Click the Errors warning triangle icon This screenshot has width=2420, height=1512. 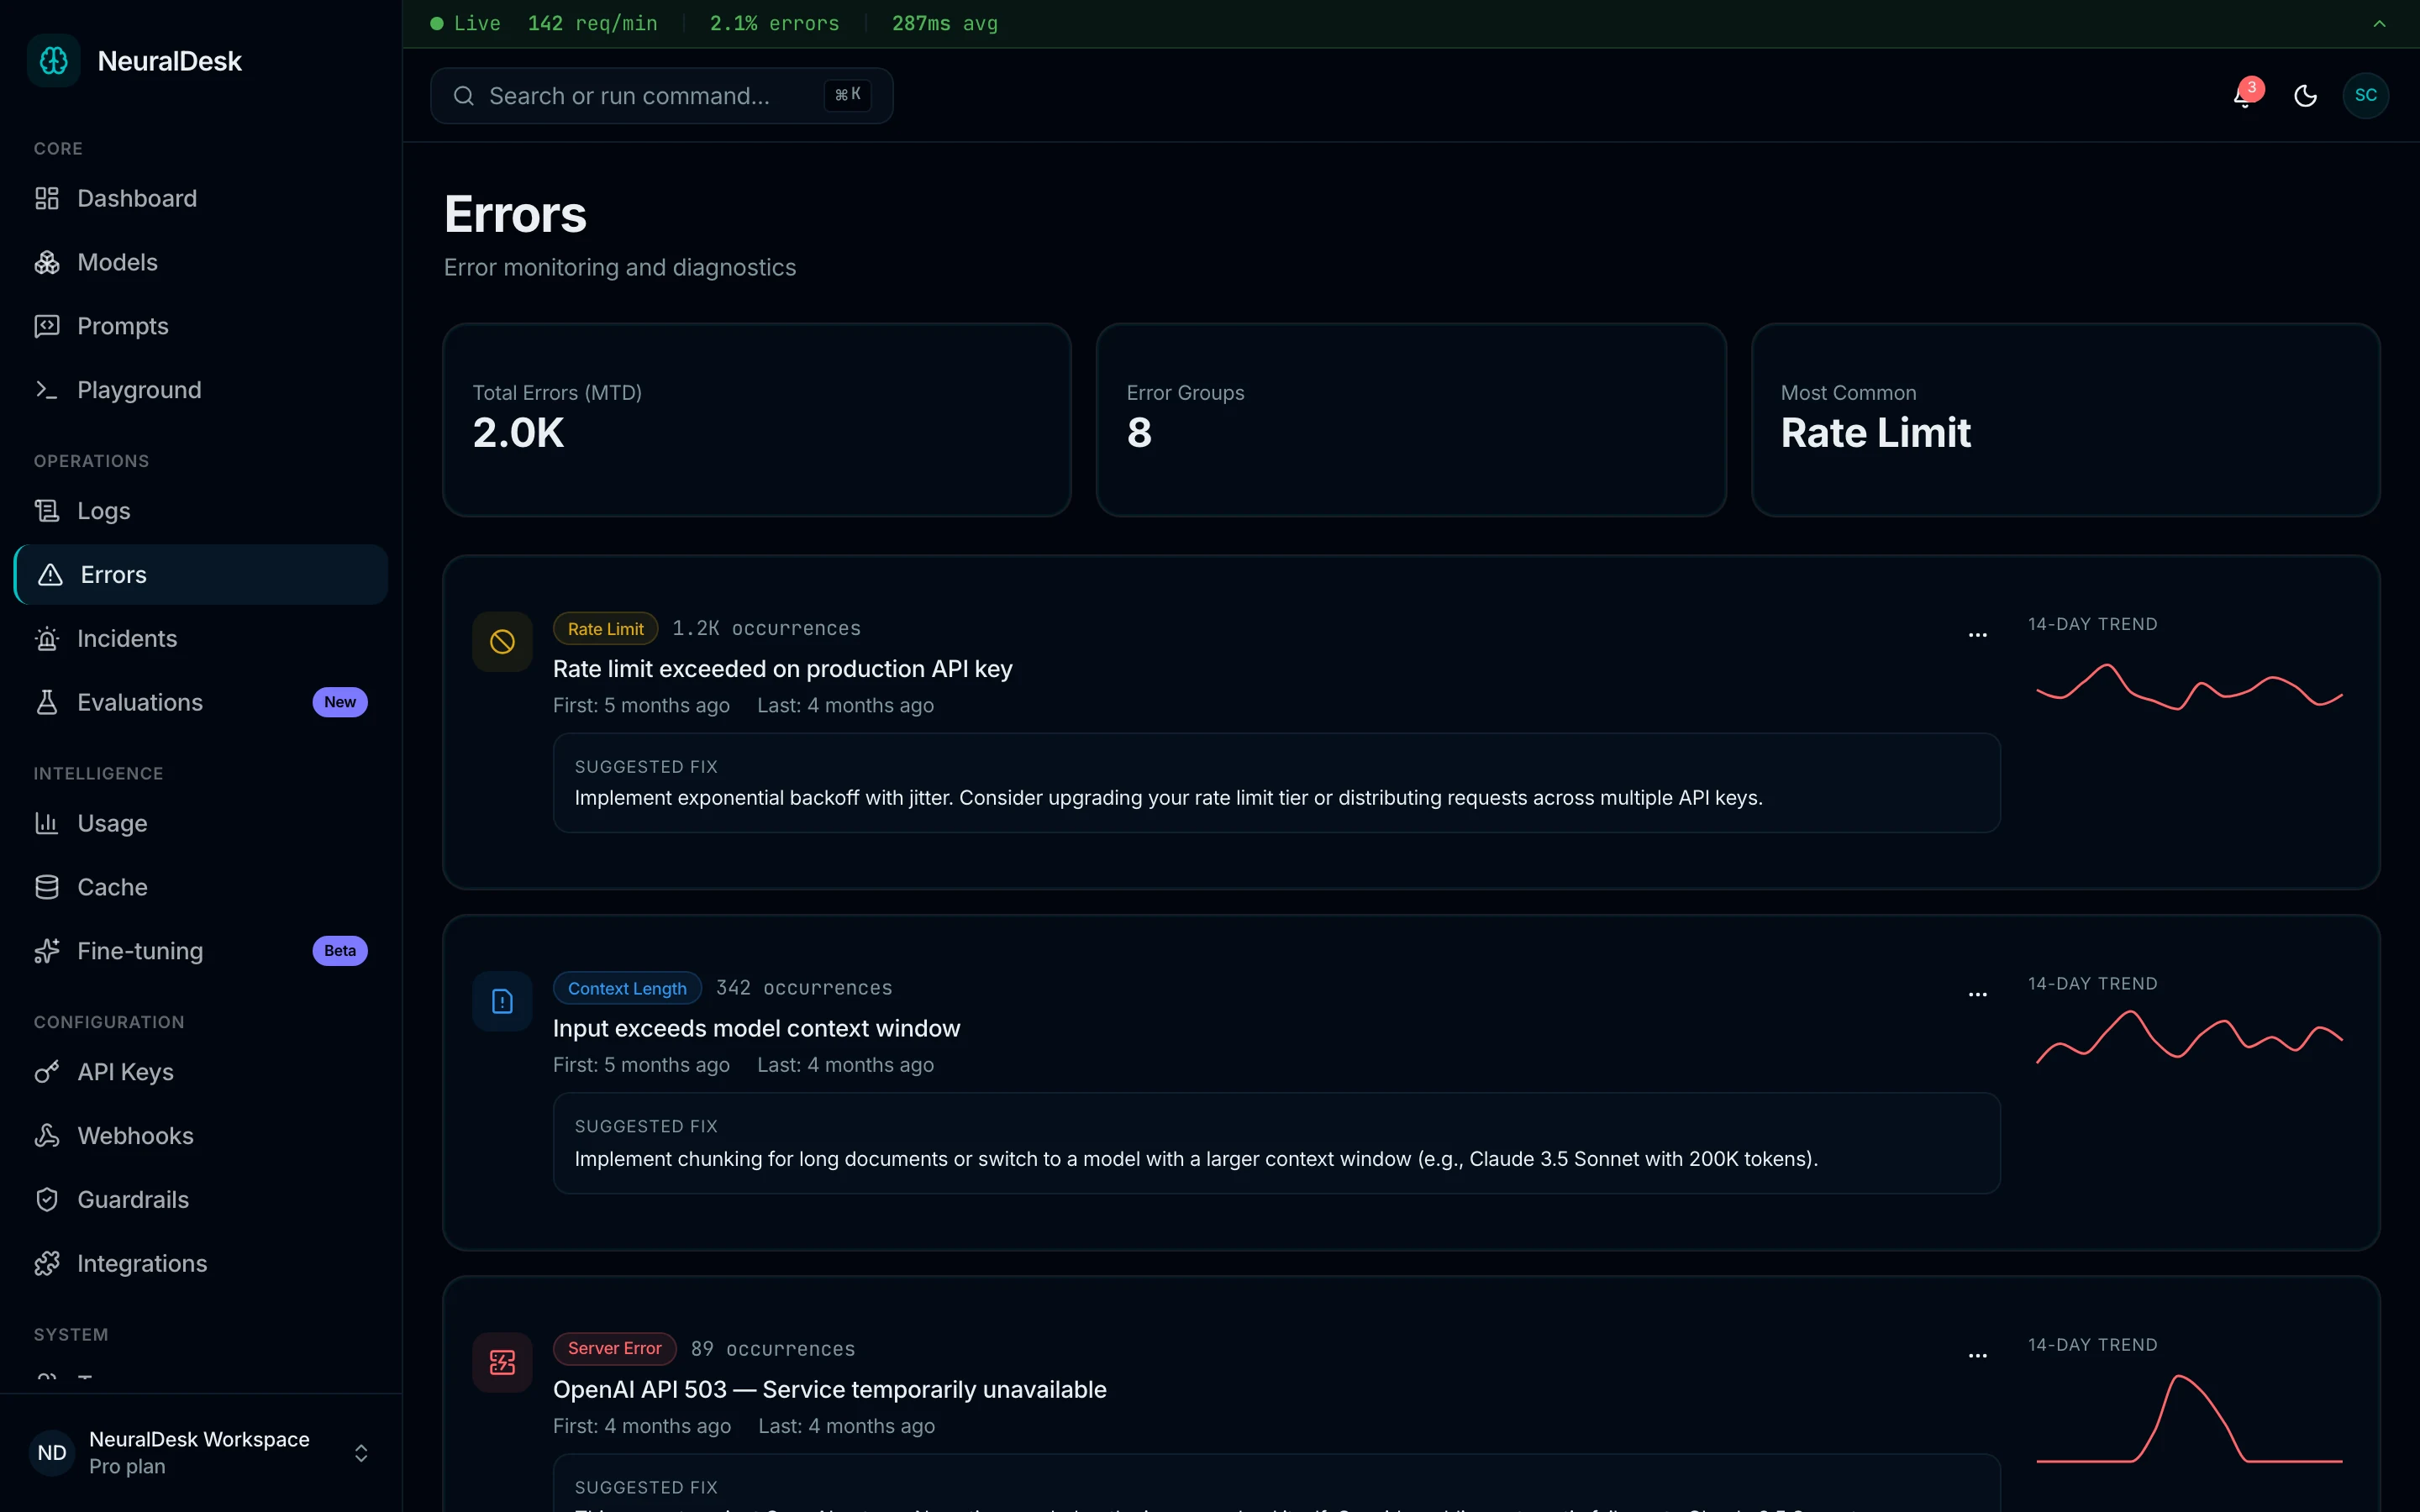click(50, 575)
